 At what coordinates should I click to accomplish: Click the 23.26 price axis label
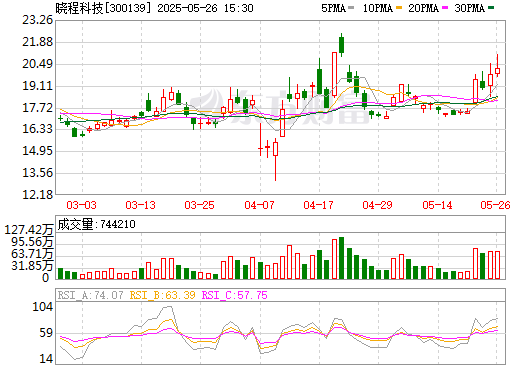point(37,20)
